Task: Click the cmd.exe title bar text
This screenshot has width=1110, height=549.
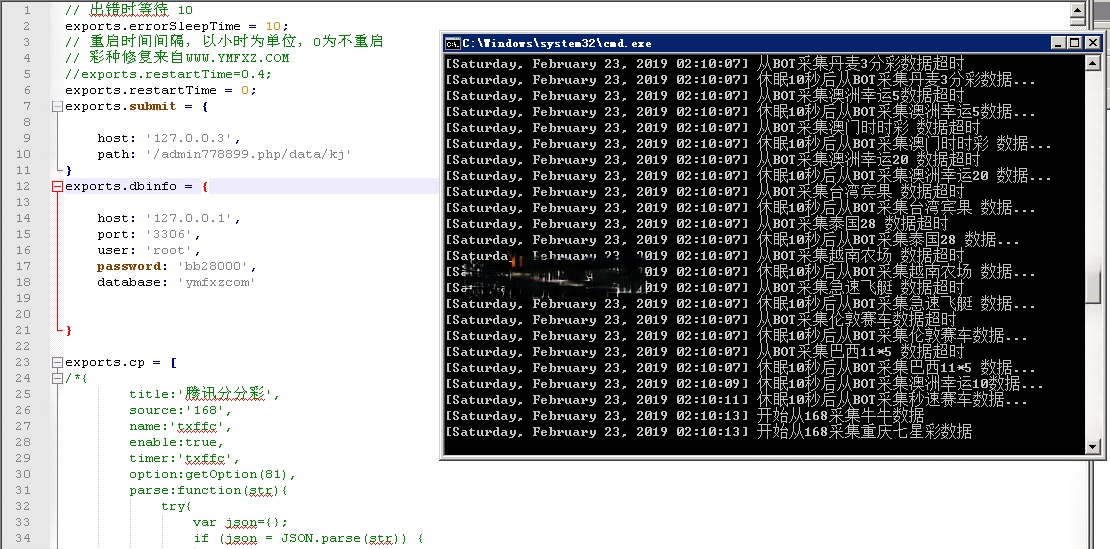Action: tap(556, 43)
